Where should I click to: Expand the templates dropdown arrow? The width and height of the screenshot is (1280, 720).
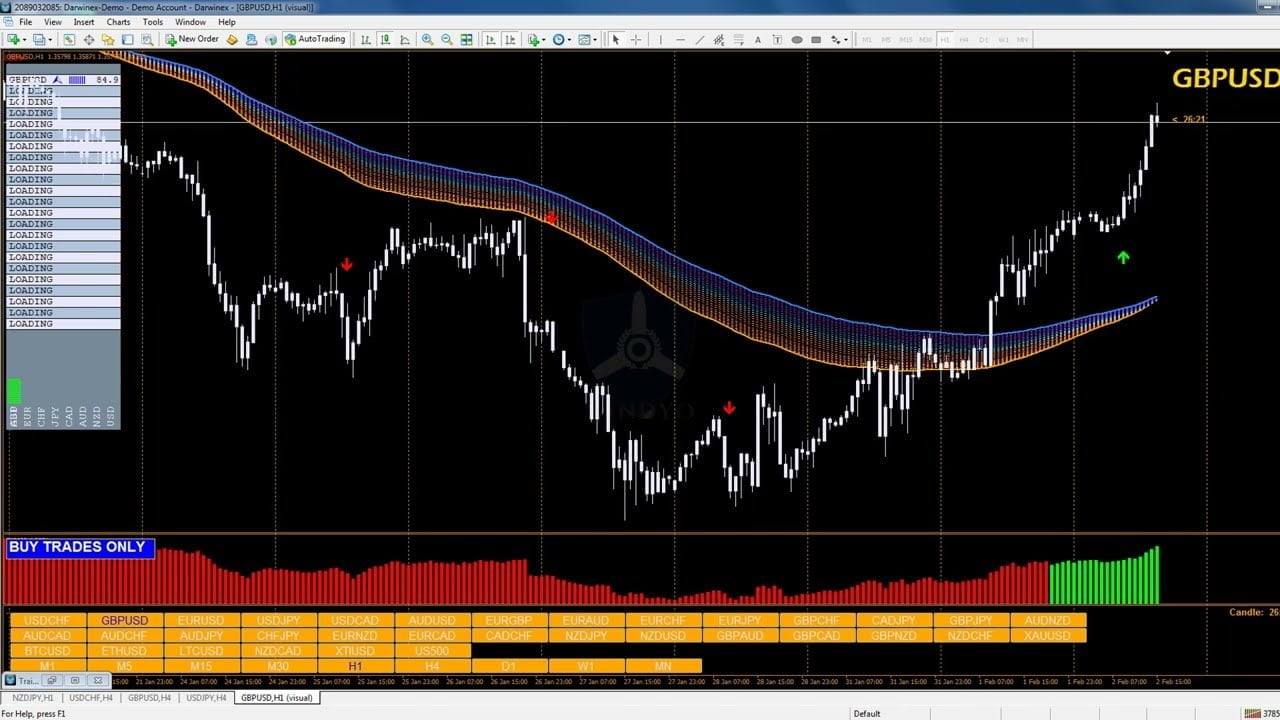point(595,40)
